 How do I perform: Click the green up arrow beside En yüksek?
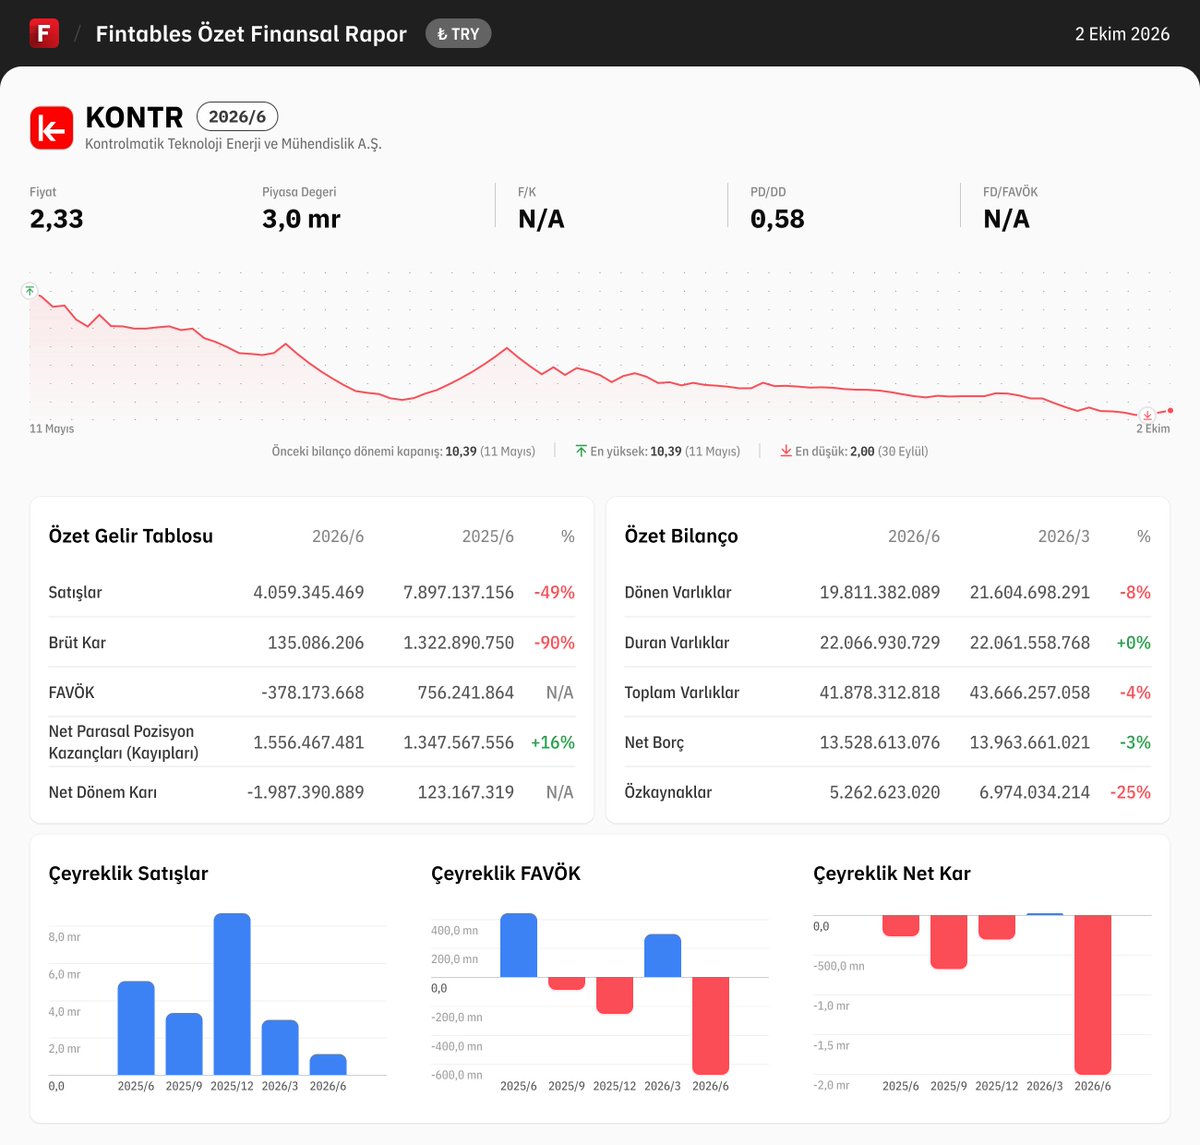pyautogui.click(x=581, y=451)
